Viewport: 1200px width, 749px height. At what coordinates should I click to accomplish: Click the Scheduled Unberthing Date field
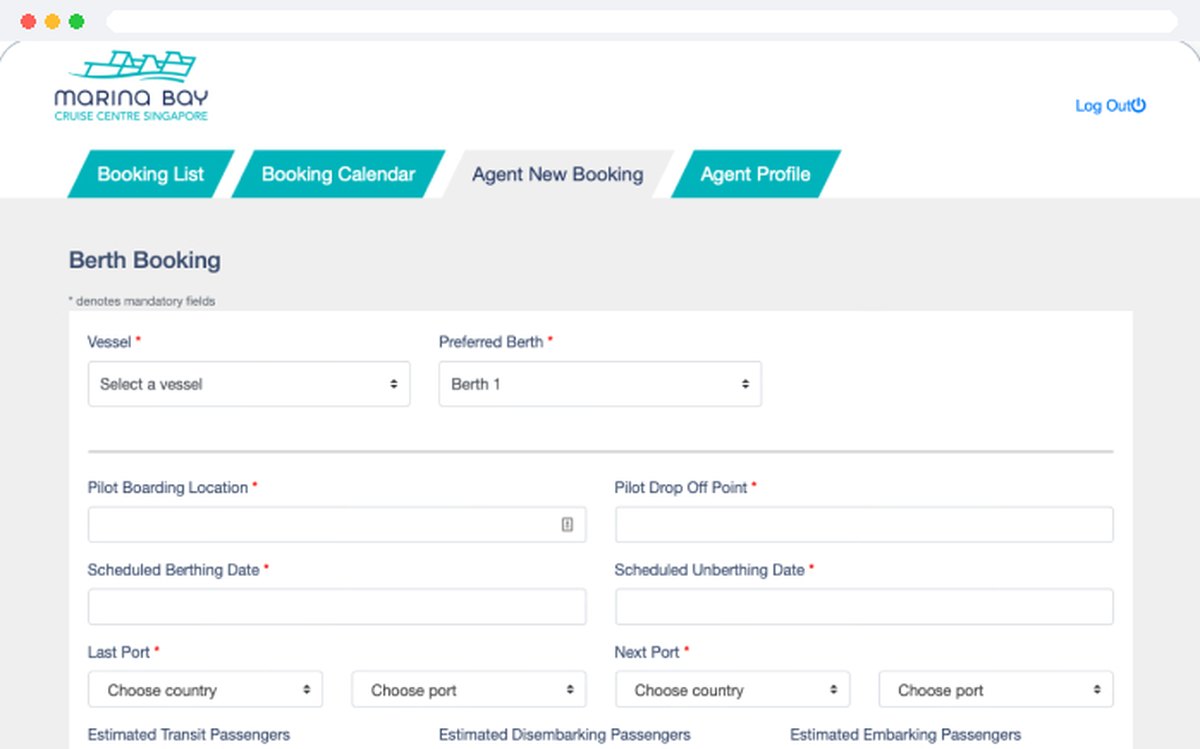coord(864,607)
